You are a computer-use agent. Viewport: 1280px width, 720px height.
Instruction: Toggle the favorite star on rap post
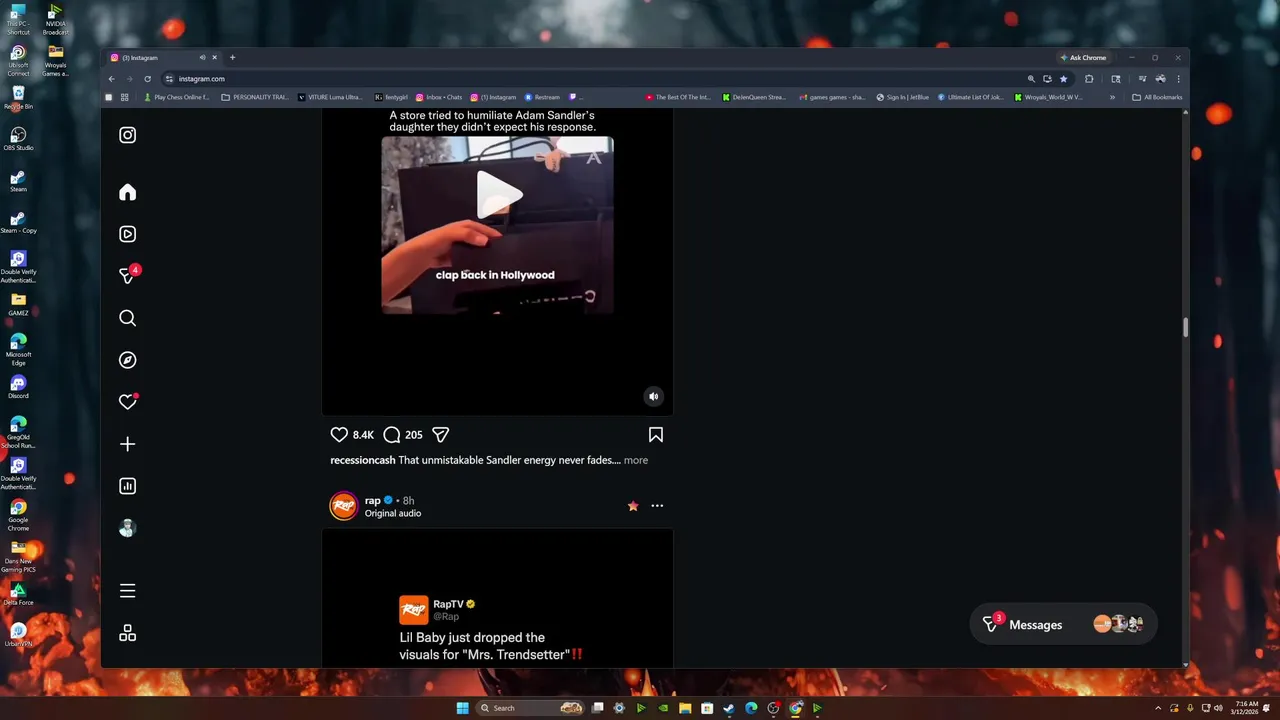[x=633, y=506]
